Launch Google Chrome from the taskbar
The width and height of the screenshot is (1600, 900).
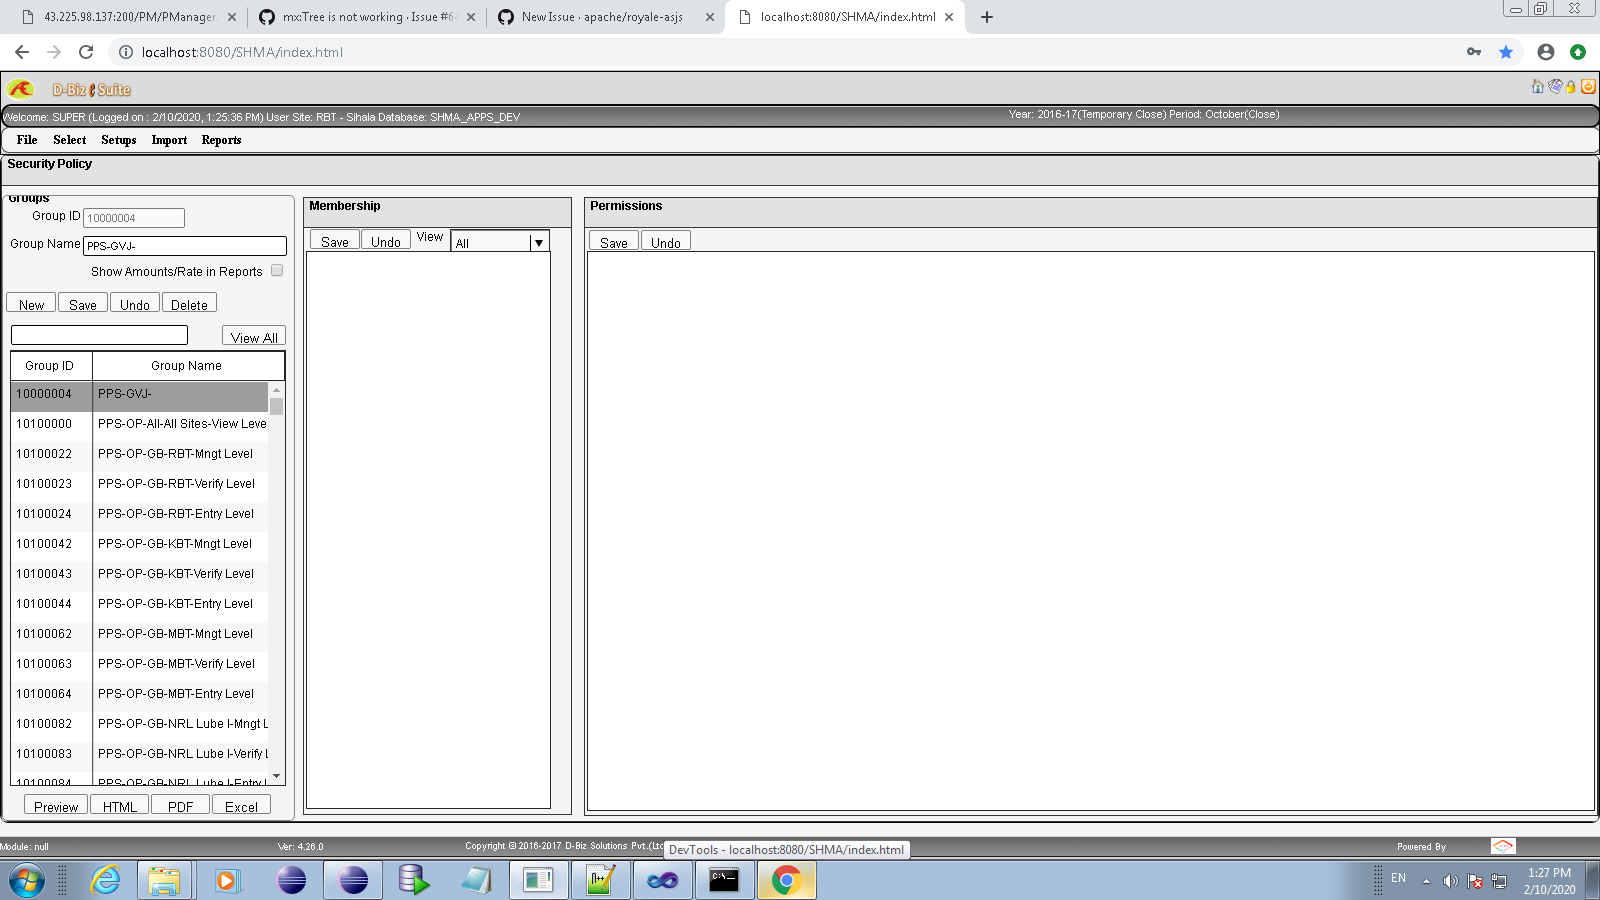click(x=786, y=881)
